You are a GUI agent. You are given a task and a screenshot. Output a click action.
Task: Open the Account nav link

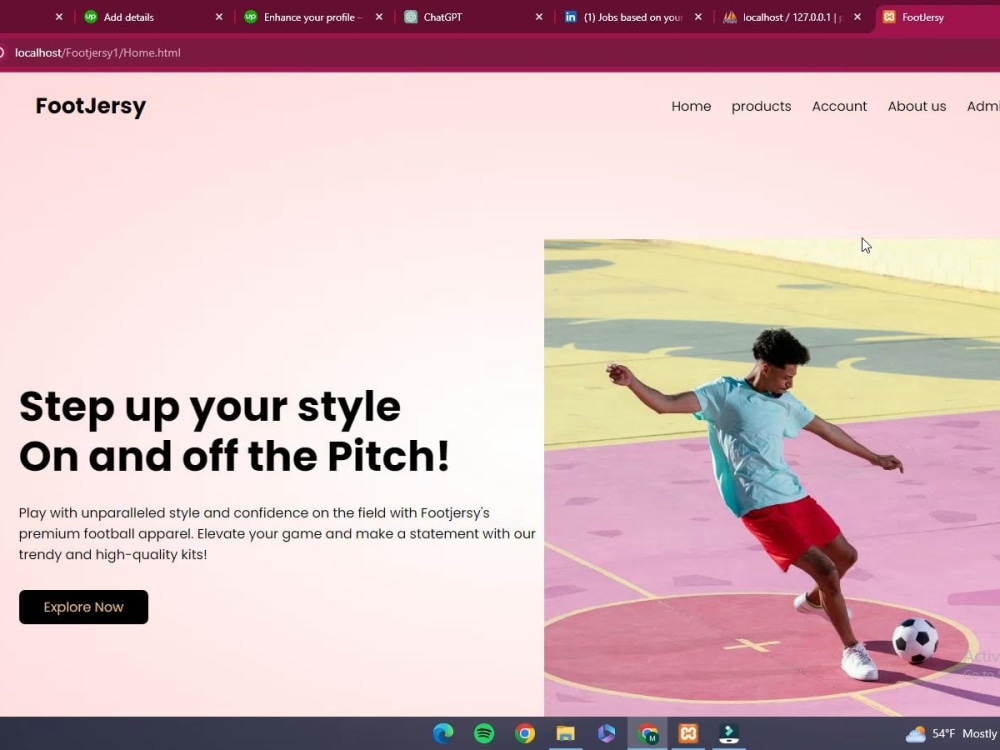coord(839,107)
